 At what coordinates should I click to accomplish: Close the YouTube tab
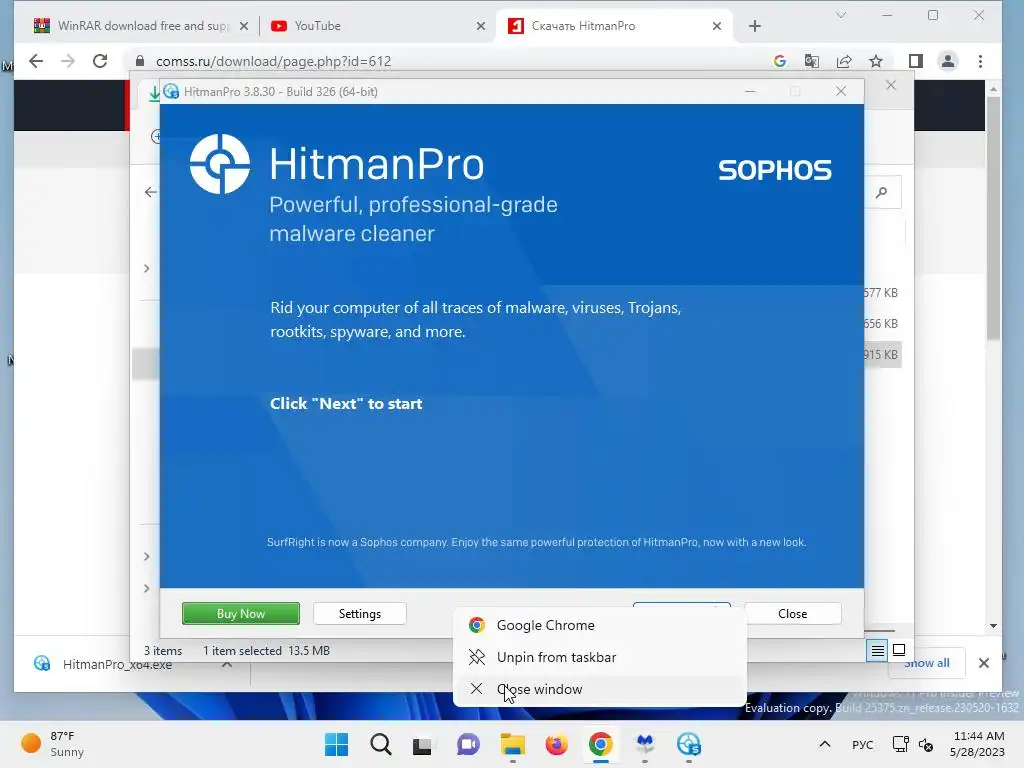[481, 26]
